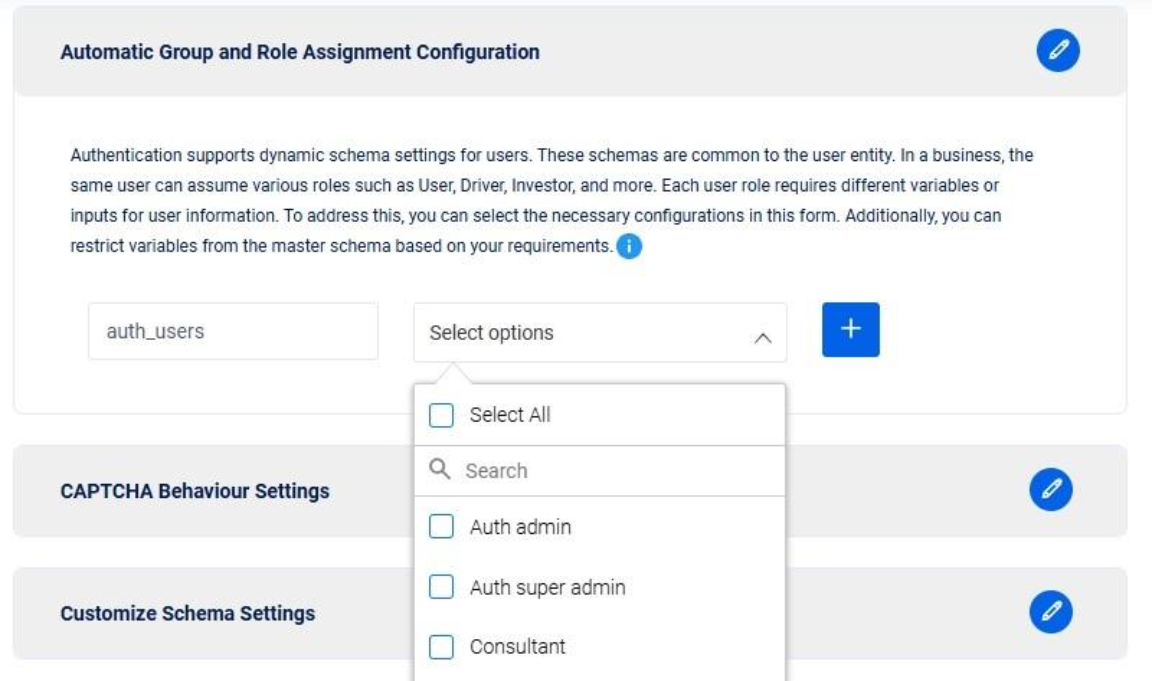Viewport: 1152px width, 681px height.
Task: Collapse the Automatic Group and Role Assignment header
Action: 300,52
